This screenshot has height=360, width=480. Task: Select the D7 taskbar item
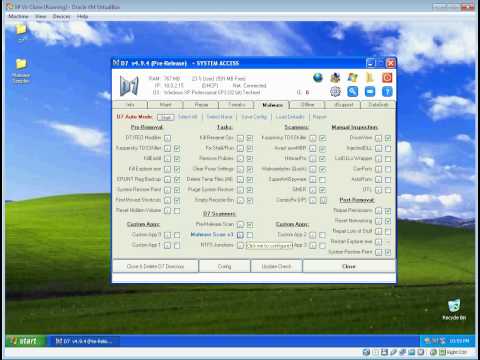pos(84,341)
